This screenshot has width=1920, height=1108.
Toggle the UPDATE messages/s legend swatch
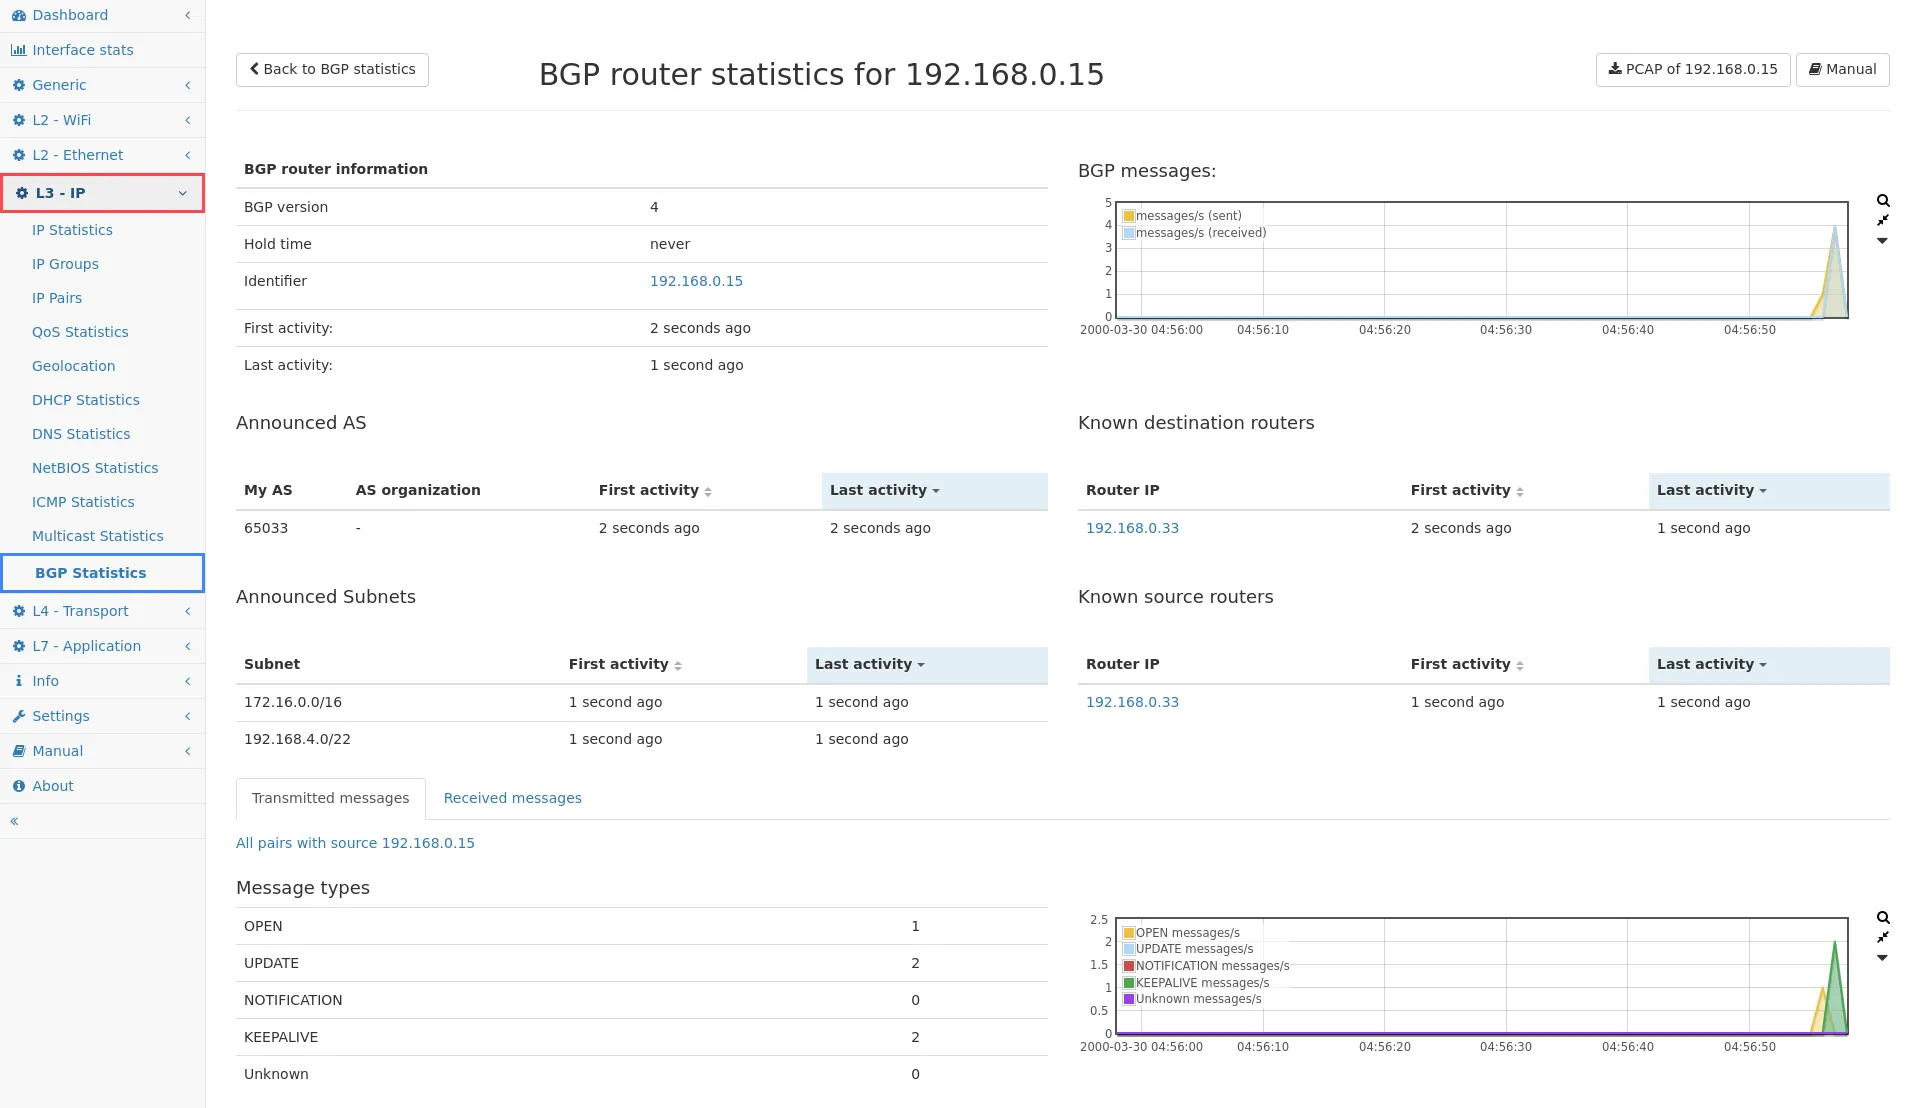[1129, 949]
